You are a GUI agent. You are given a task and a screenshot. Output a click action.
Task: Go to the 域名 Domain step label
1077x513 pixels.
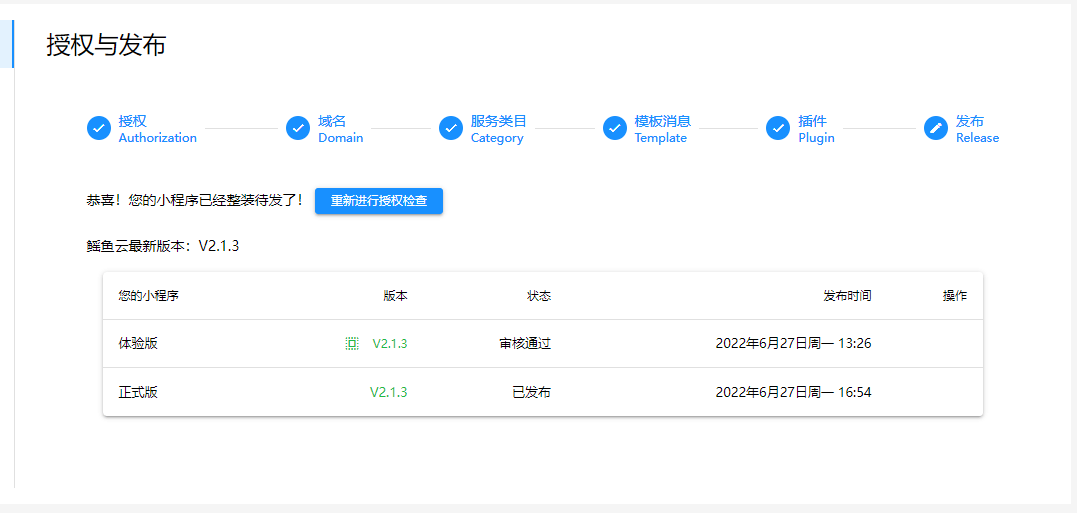click(340, 129)
